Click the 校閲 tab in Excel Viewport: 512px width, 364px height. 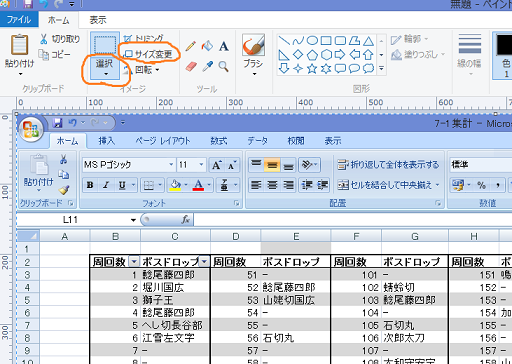296,141
